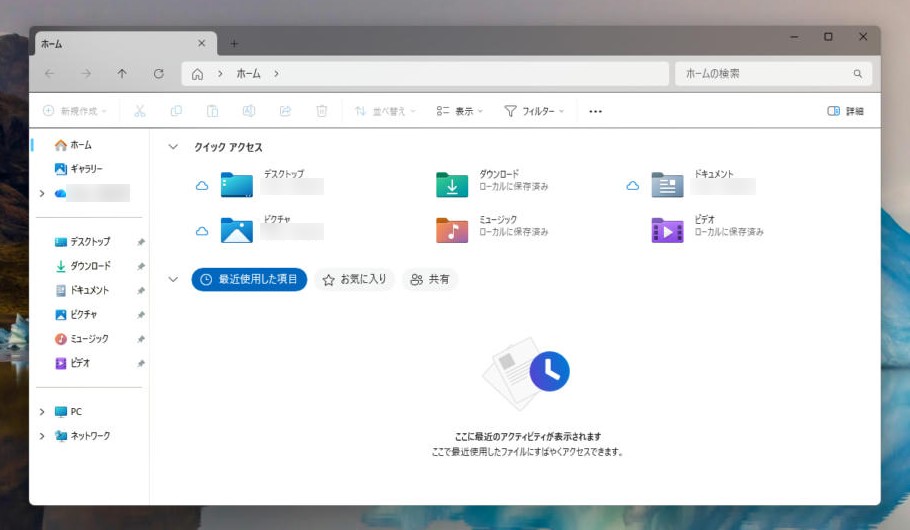Click the search magnifier icon

coord(858,74)
